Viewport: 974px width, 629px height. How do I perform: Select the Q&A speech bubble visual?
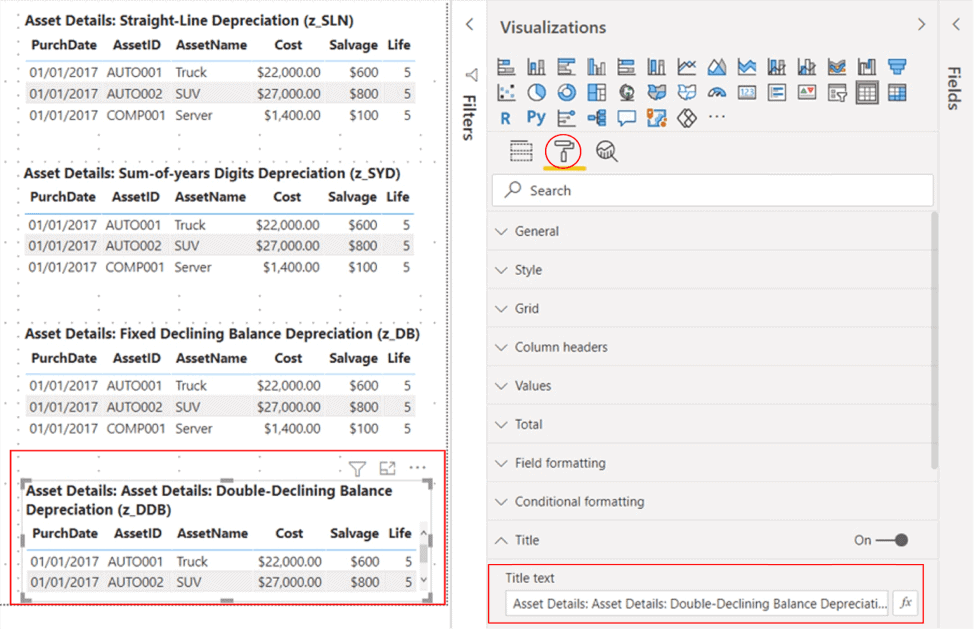coord(626,118)
